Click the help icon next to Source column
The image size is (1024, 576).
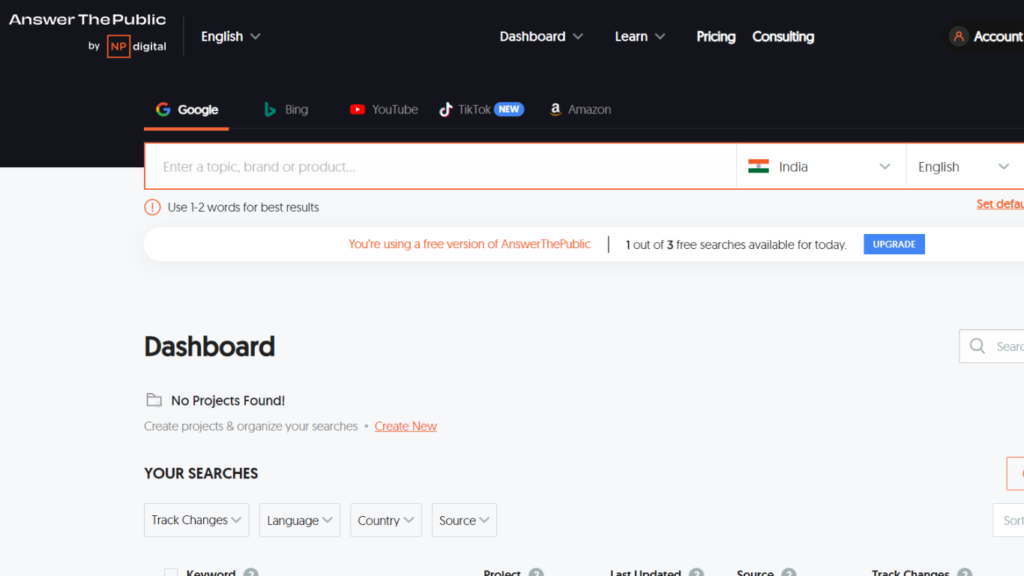pyautogui.click(x=789, y=573)
